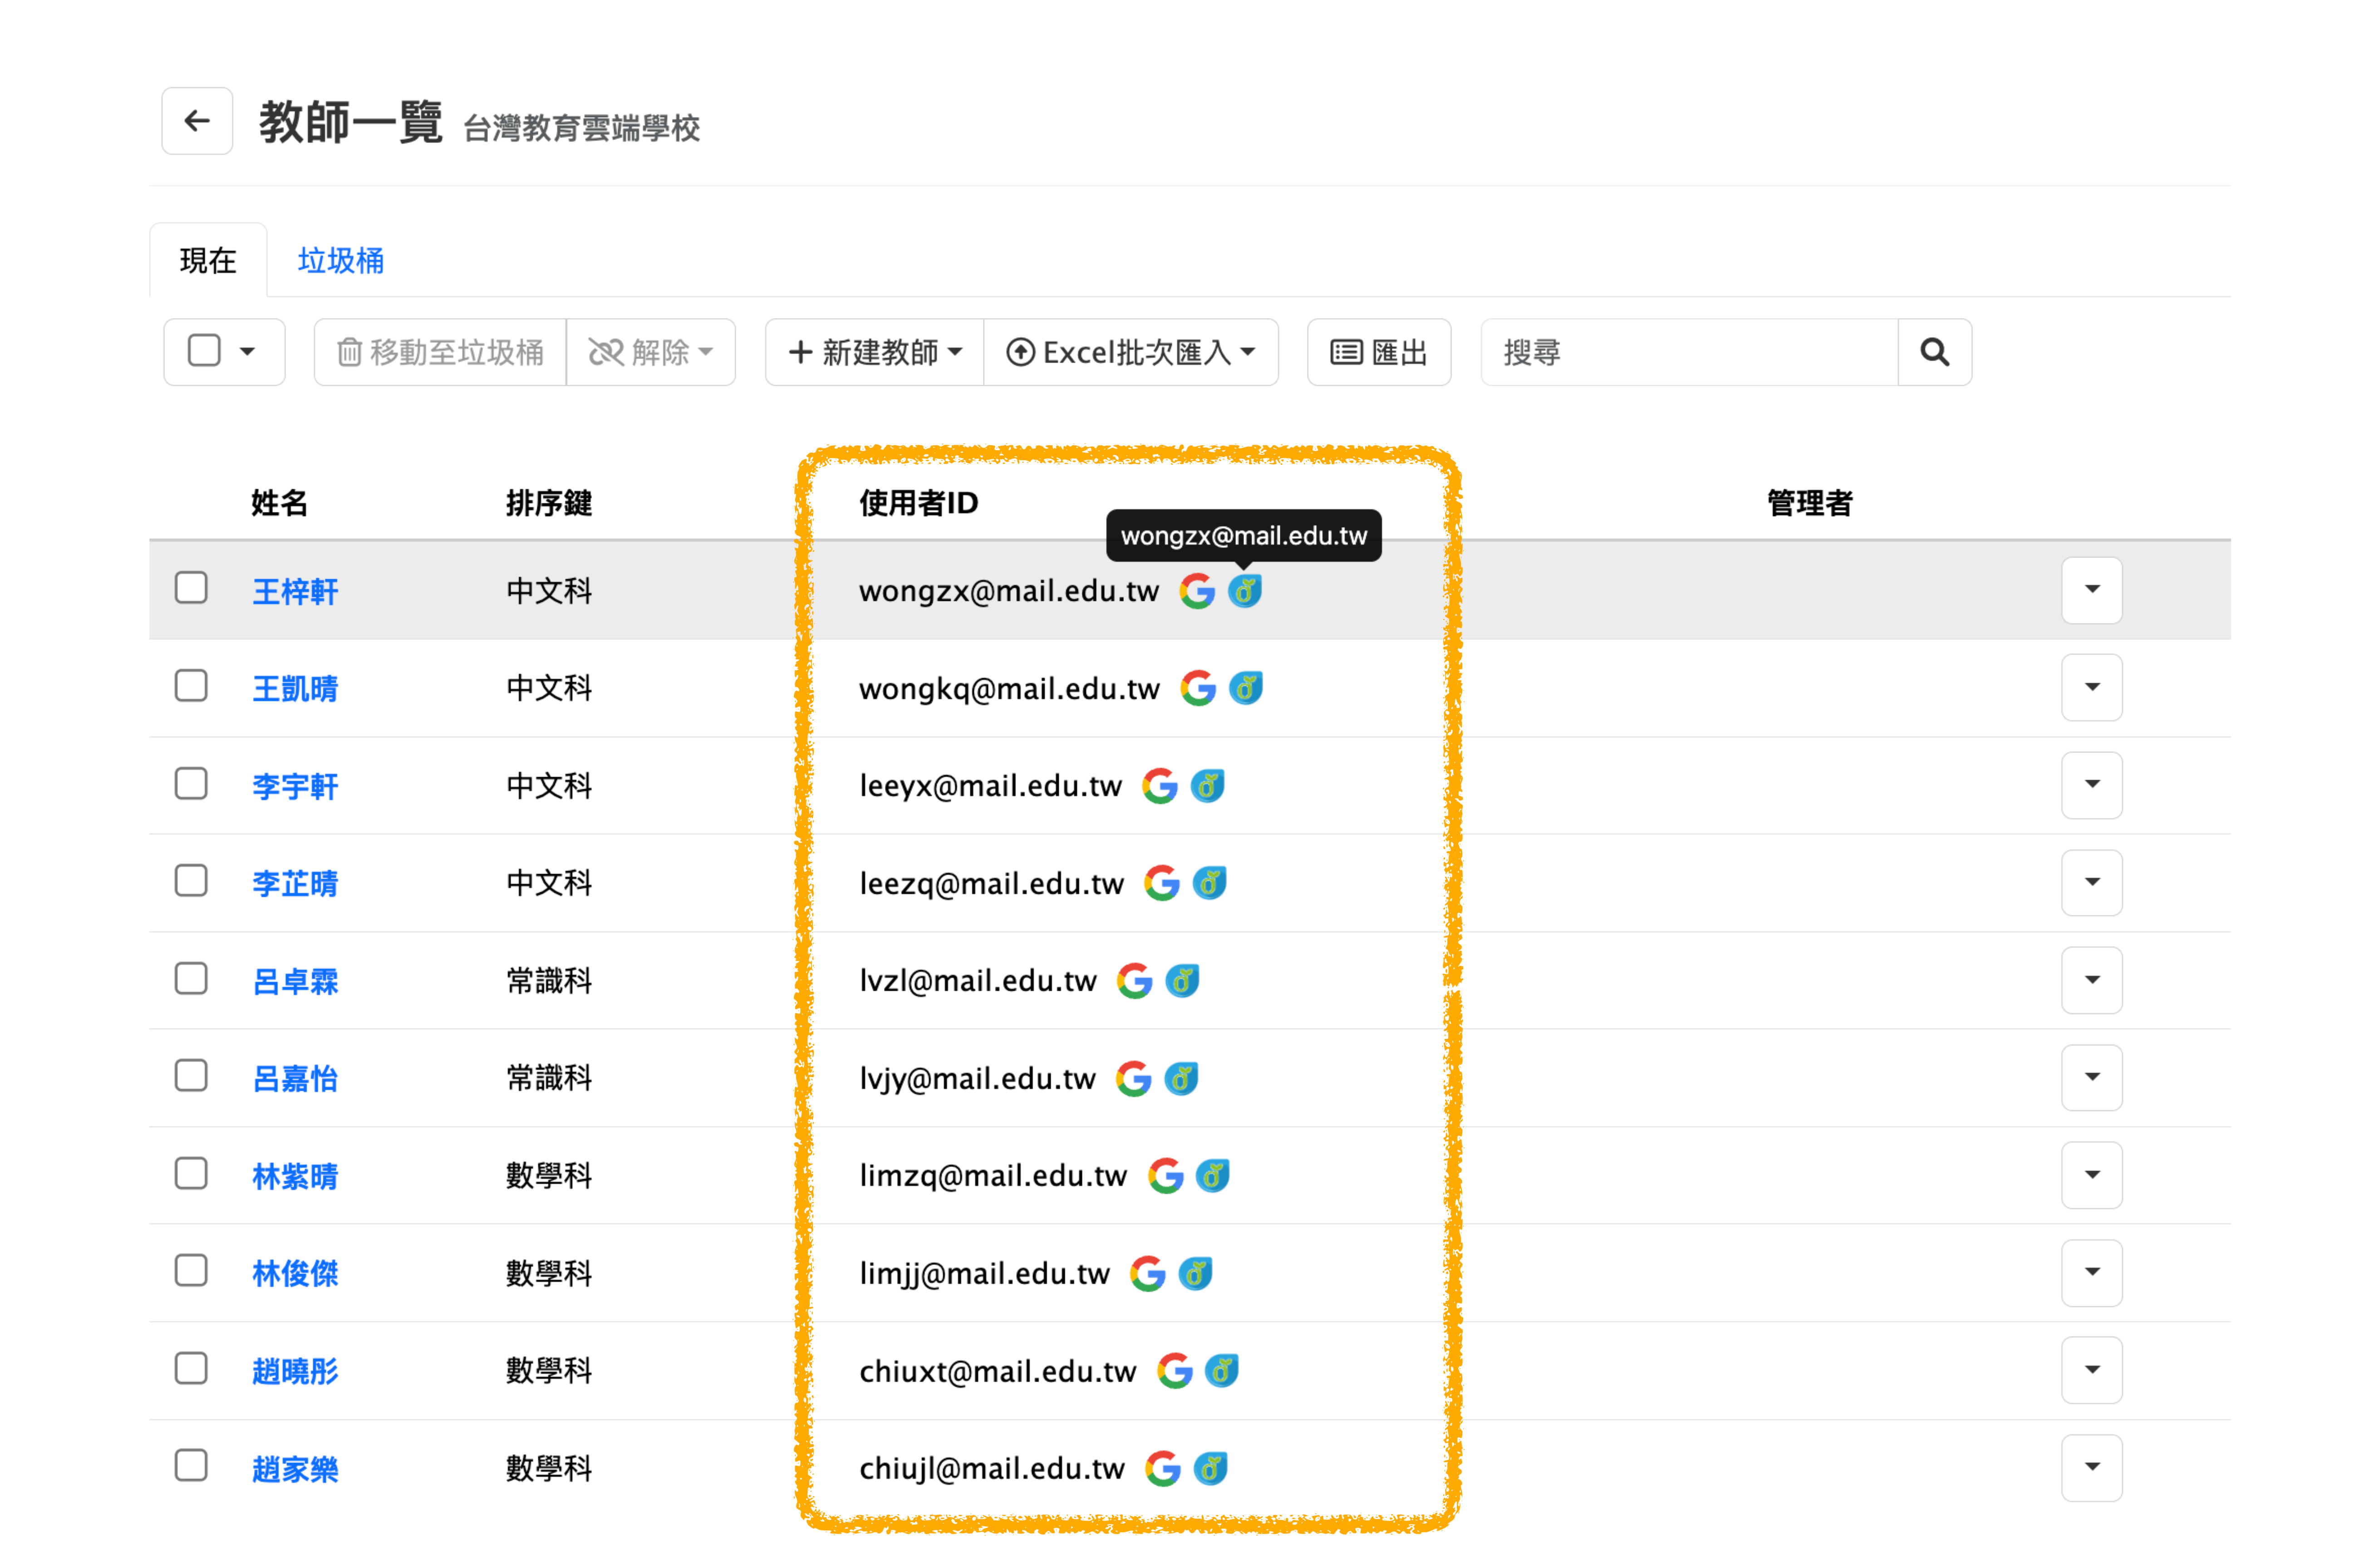Click Google icon in 李宇軒 row
The image size is (2380, 1560).
[x=1160, y=786]
